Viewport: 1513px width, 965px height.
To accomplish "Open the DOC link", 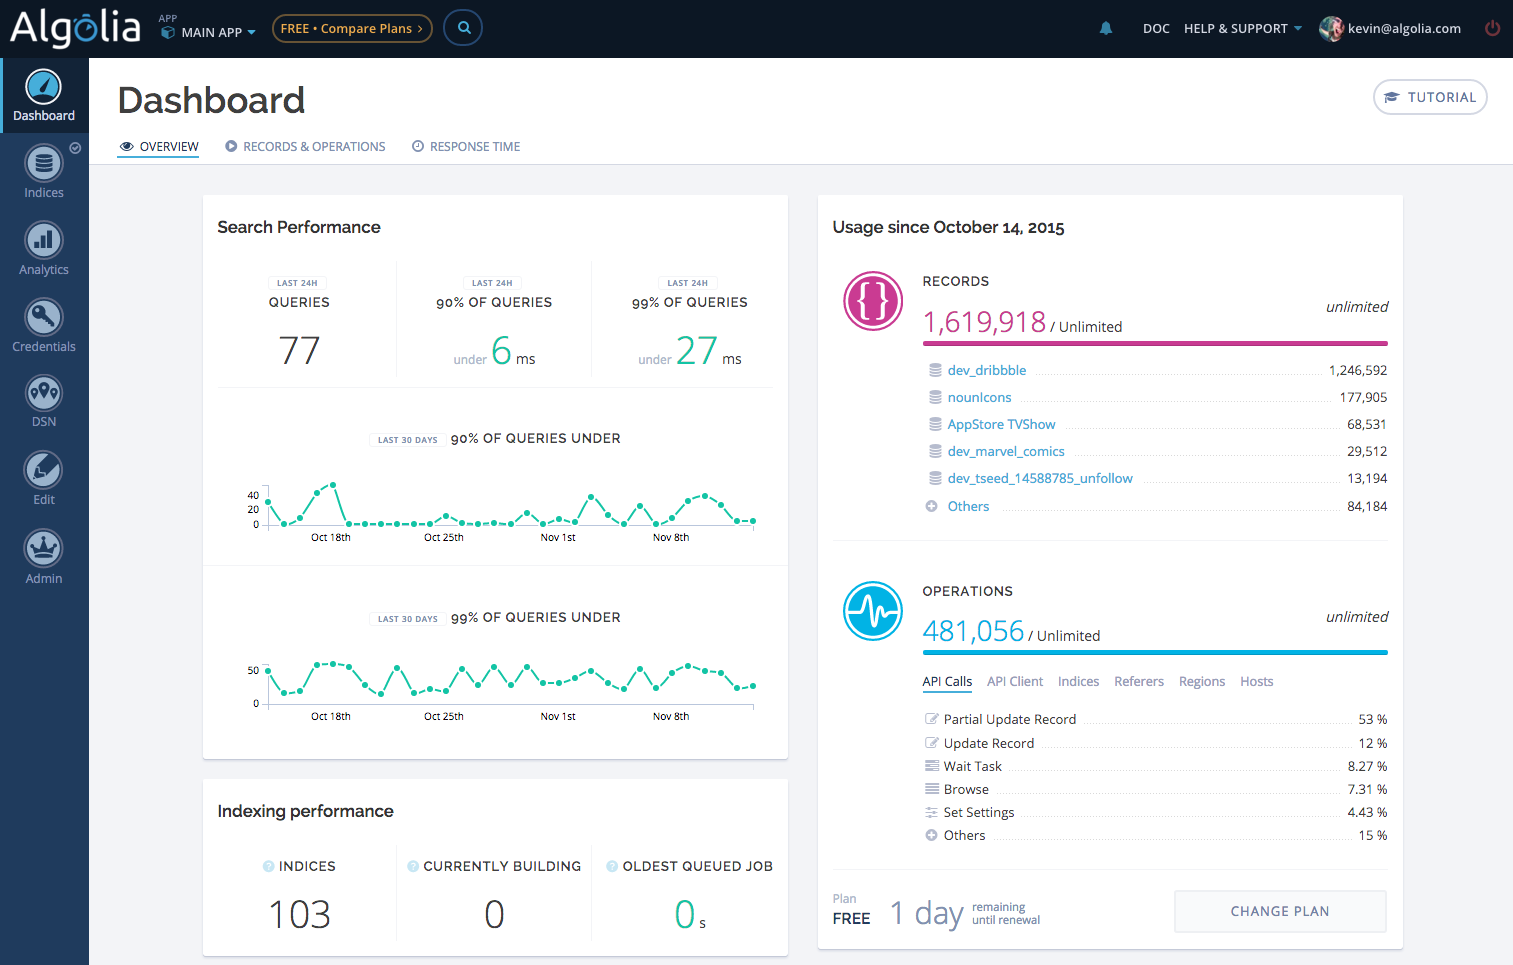I will 1156,29.
